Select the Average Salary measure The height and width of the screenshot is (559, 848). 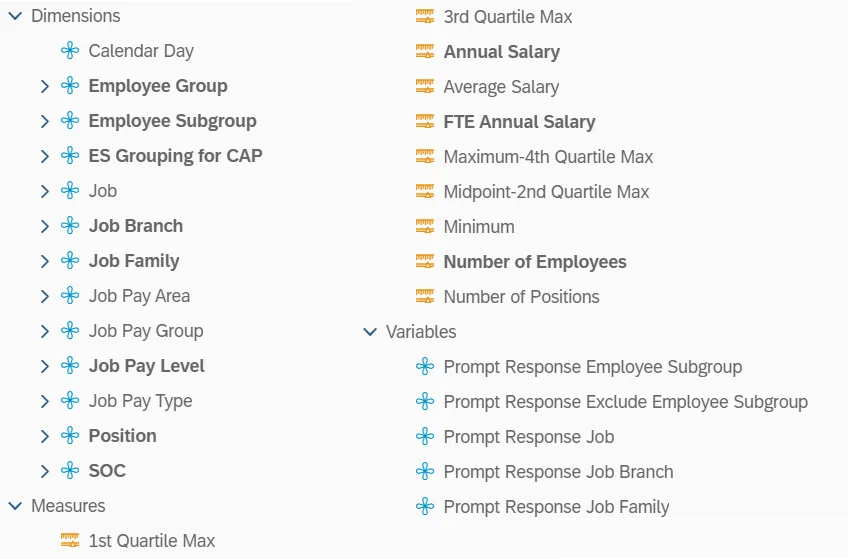pyautogui.click(x=501, y=87)
